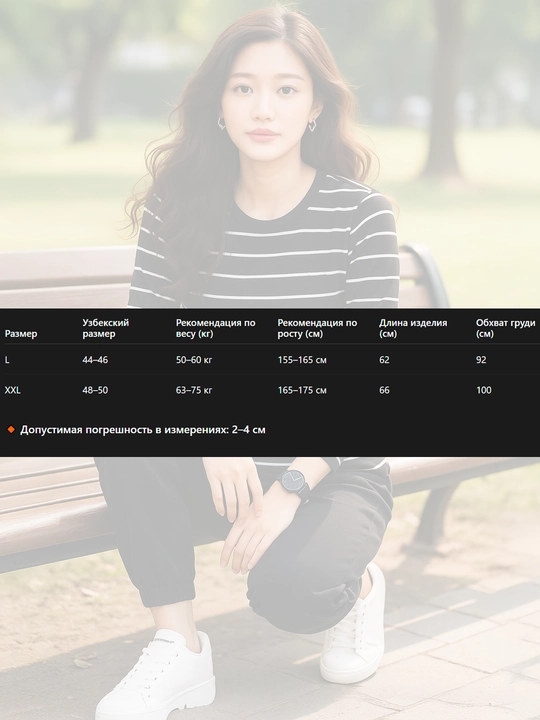The image size is (540, 720).
Task: Click the Рекомендация по росту header
Action: point(317,328)
